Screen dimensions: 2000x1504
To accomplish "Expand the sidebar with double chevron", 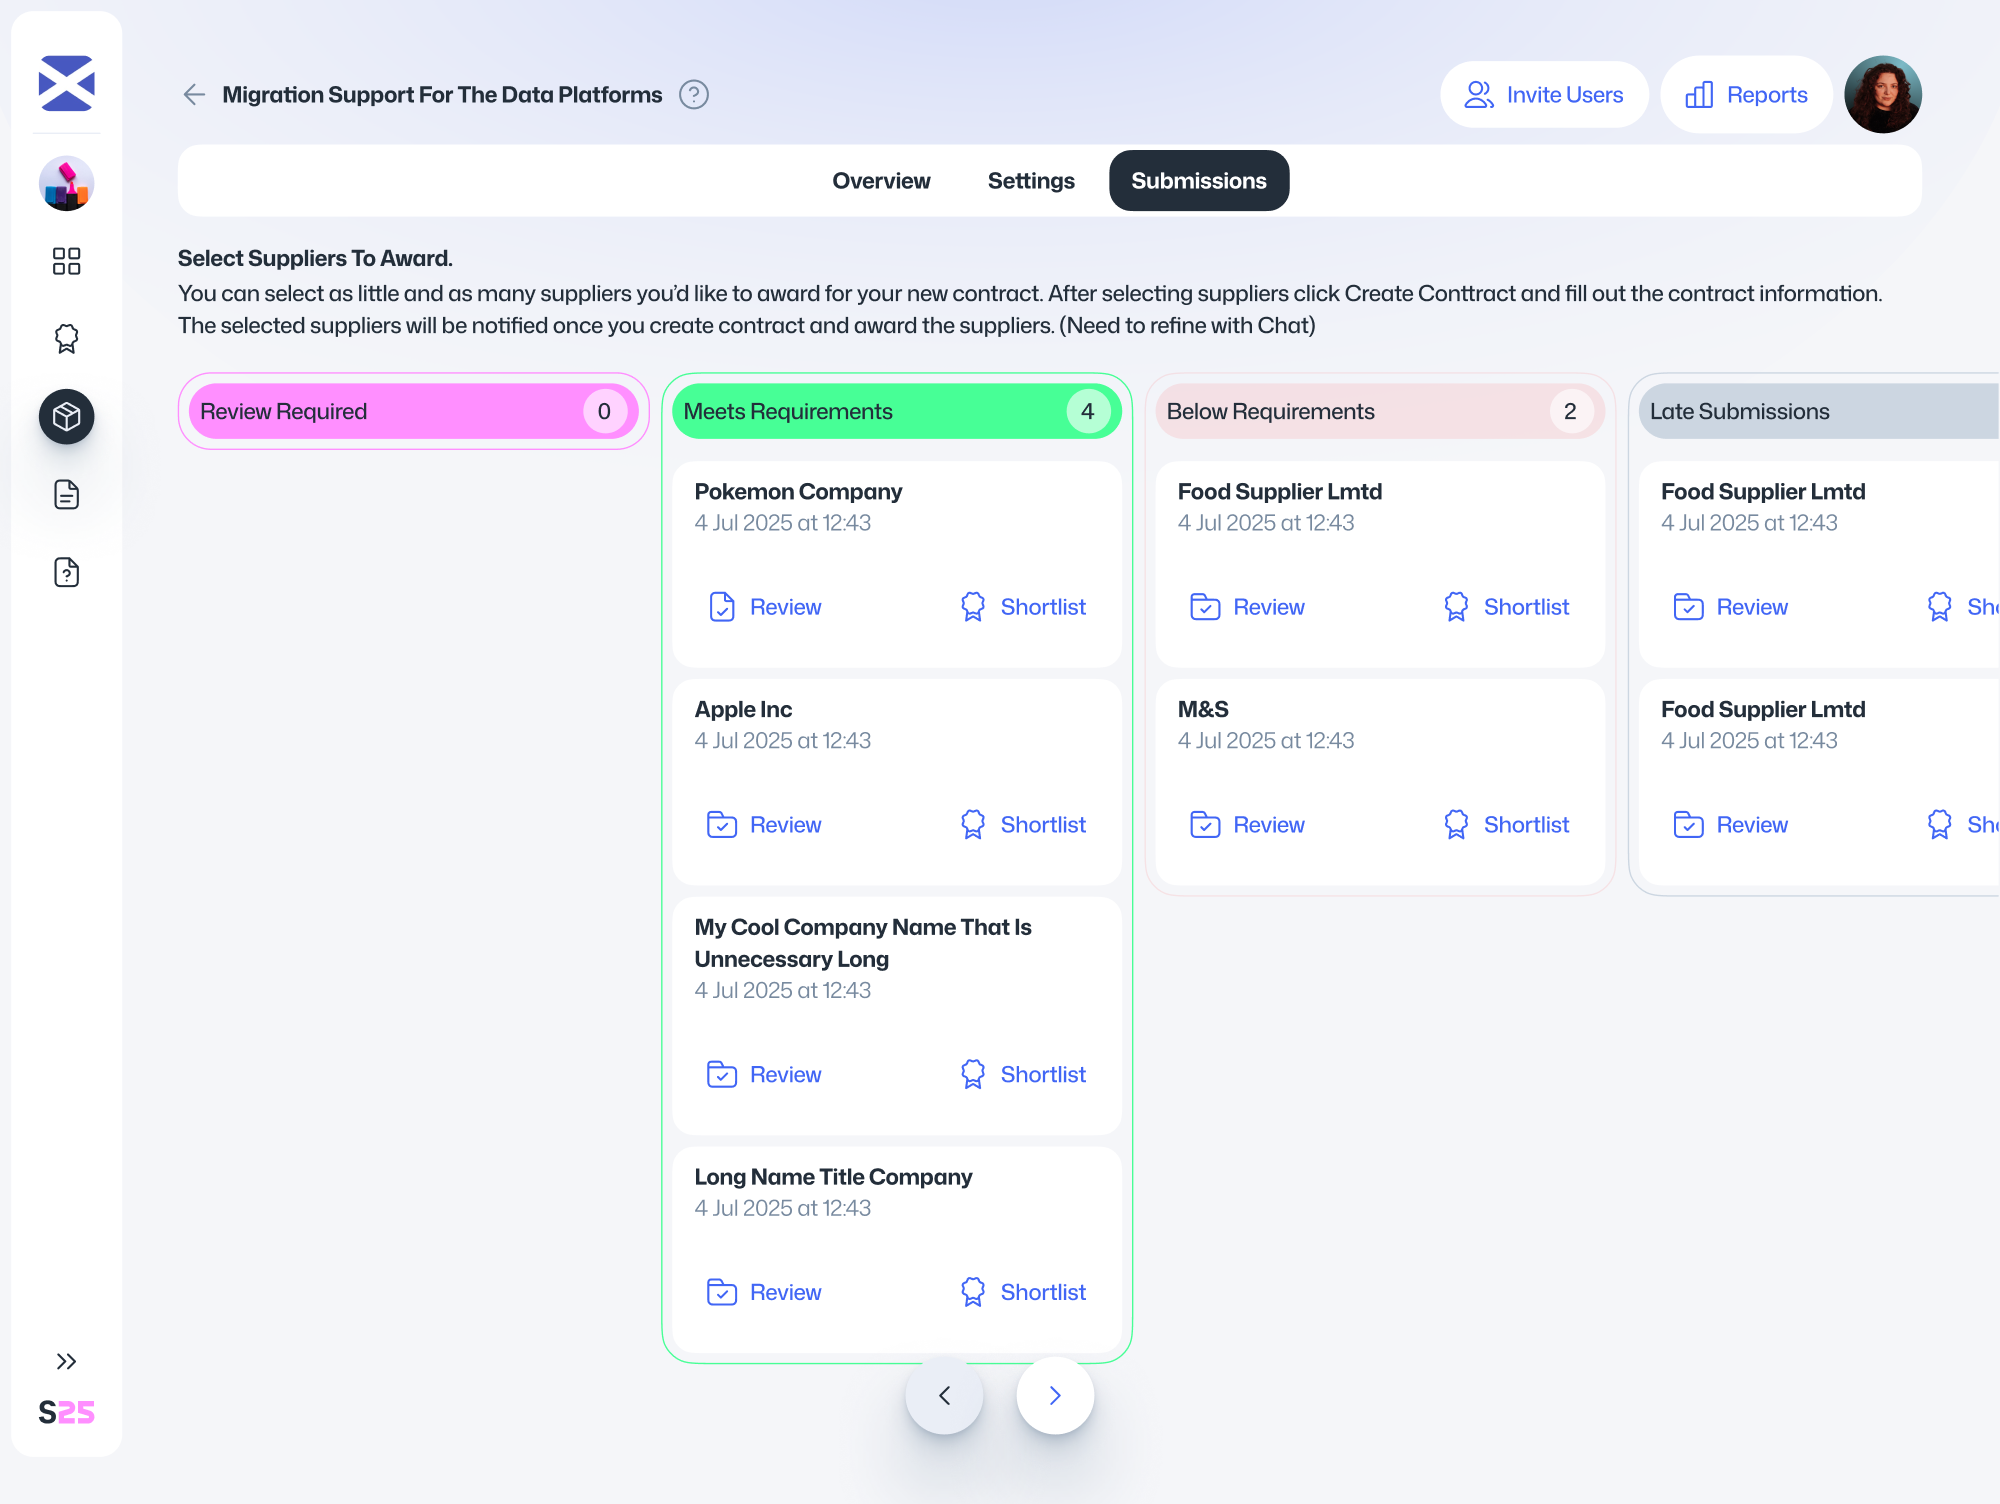I will point(66,1361).
